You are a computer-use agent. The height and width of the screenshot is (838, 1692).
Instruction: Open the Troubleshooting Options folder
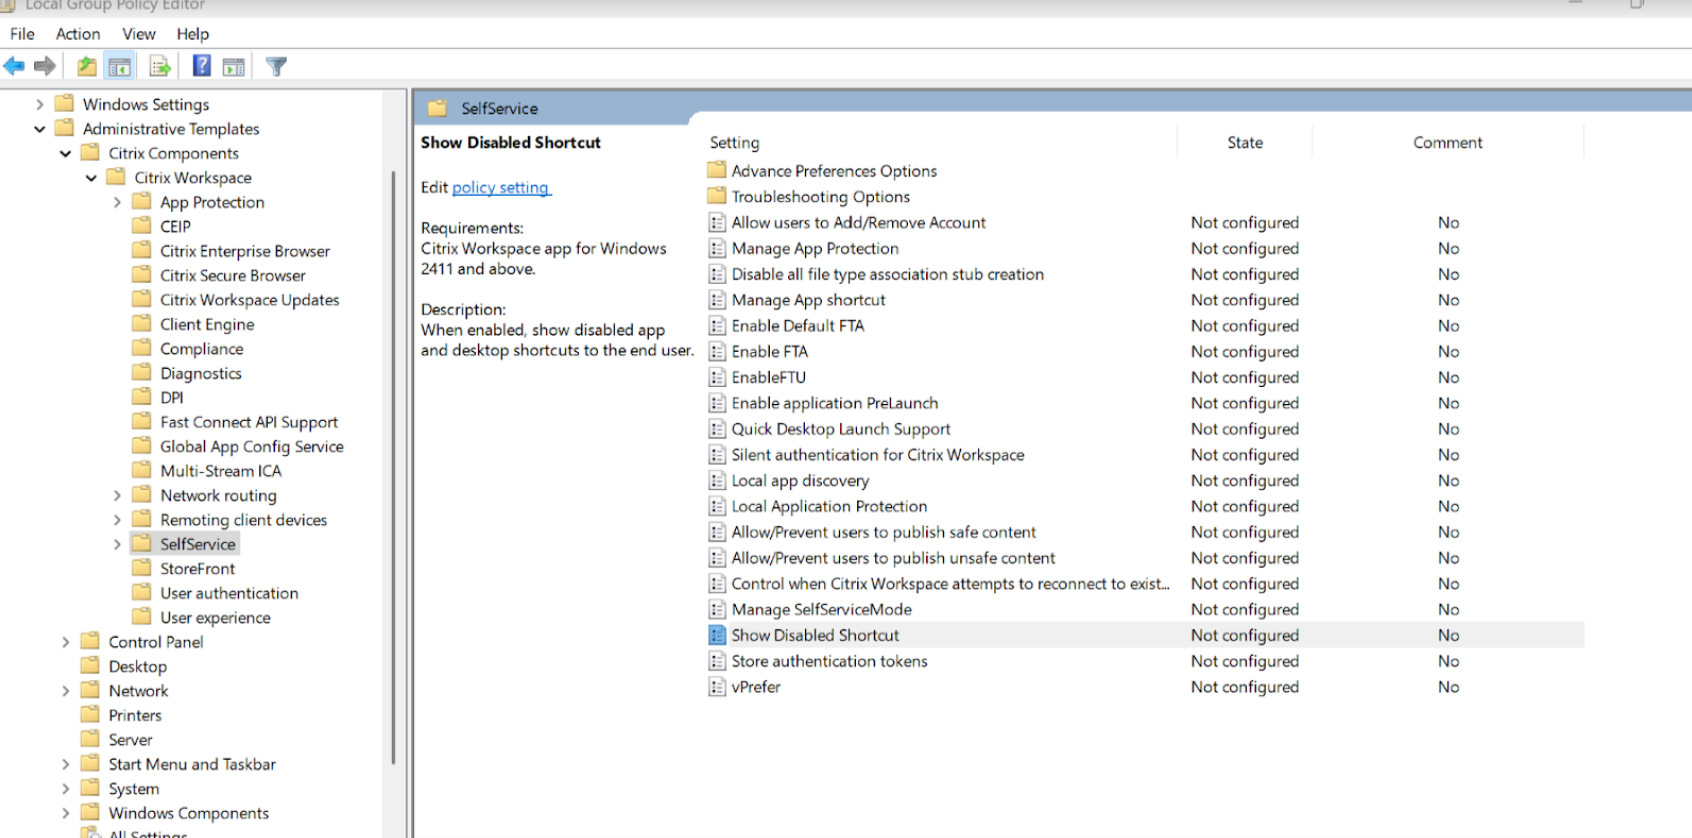(820, 197)
